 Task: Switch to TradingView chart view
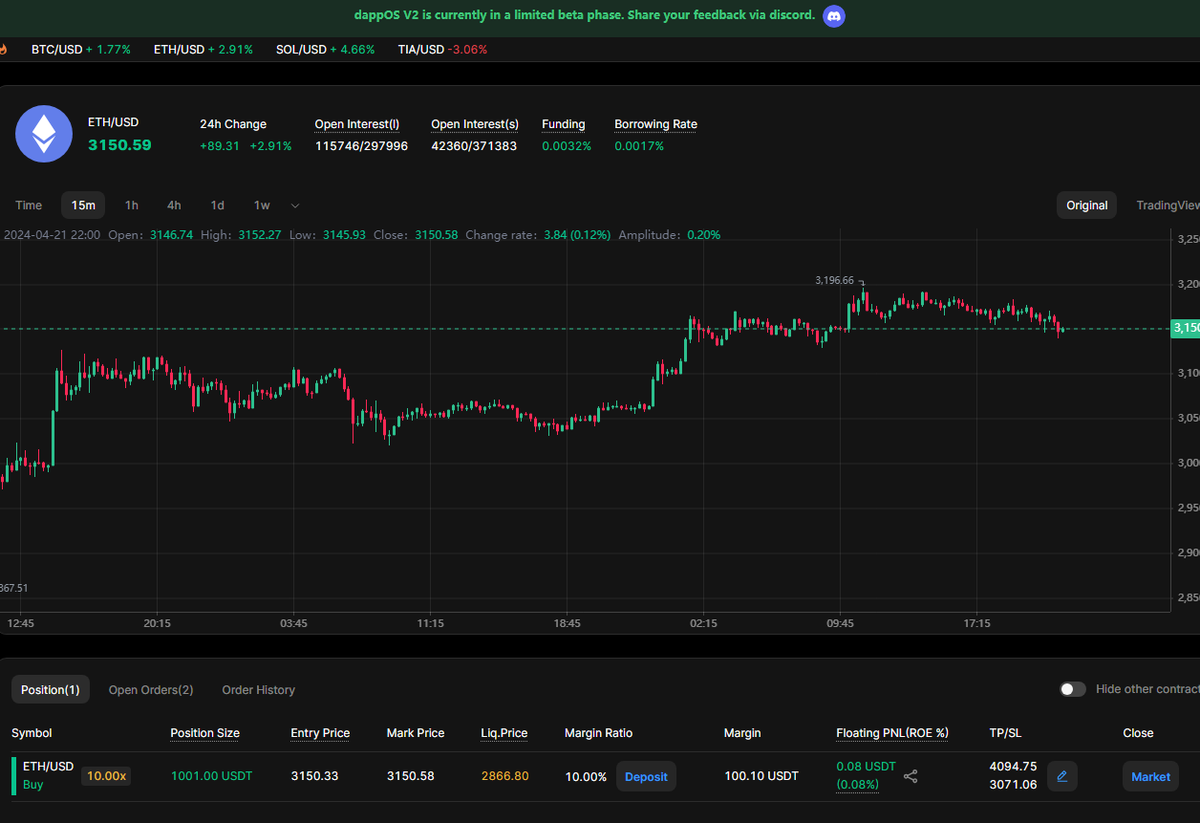(x=1167, y=205)
